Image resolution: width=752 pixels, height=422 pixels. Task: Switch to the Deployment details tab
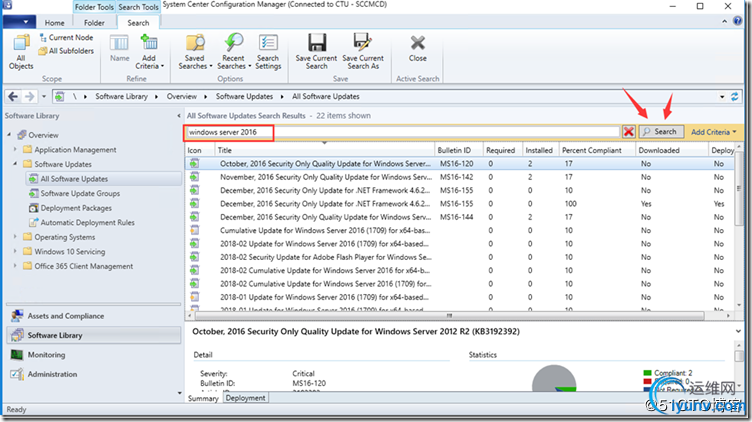(245, 397)
